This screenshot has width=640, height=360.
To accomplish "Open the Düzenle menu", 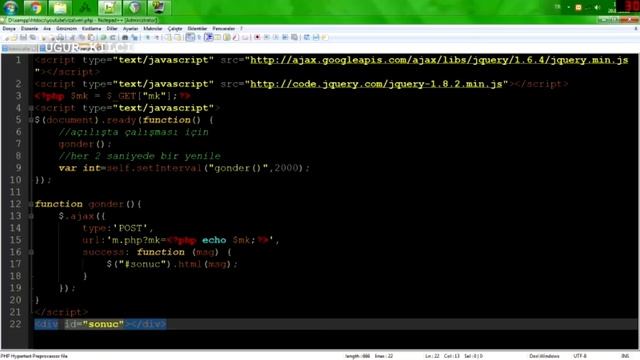I will tap(29, 29).
